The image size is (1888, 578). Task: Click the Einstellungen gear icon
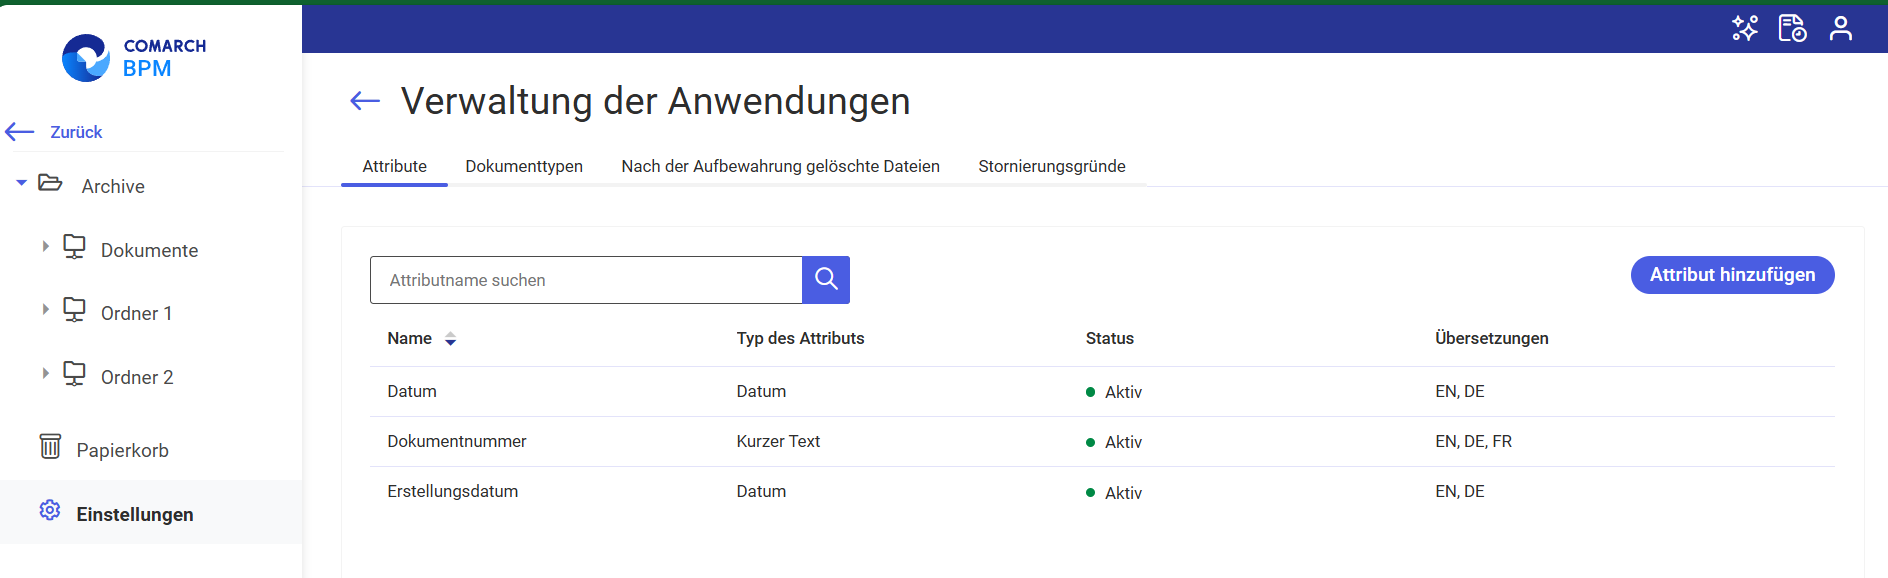tap(50, 510)
